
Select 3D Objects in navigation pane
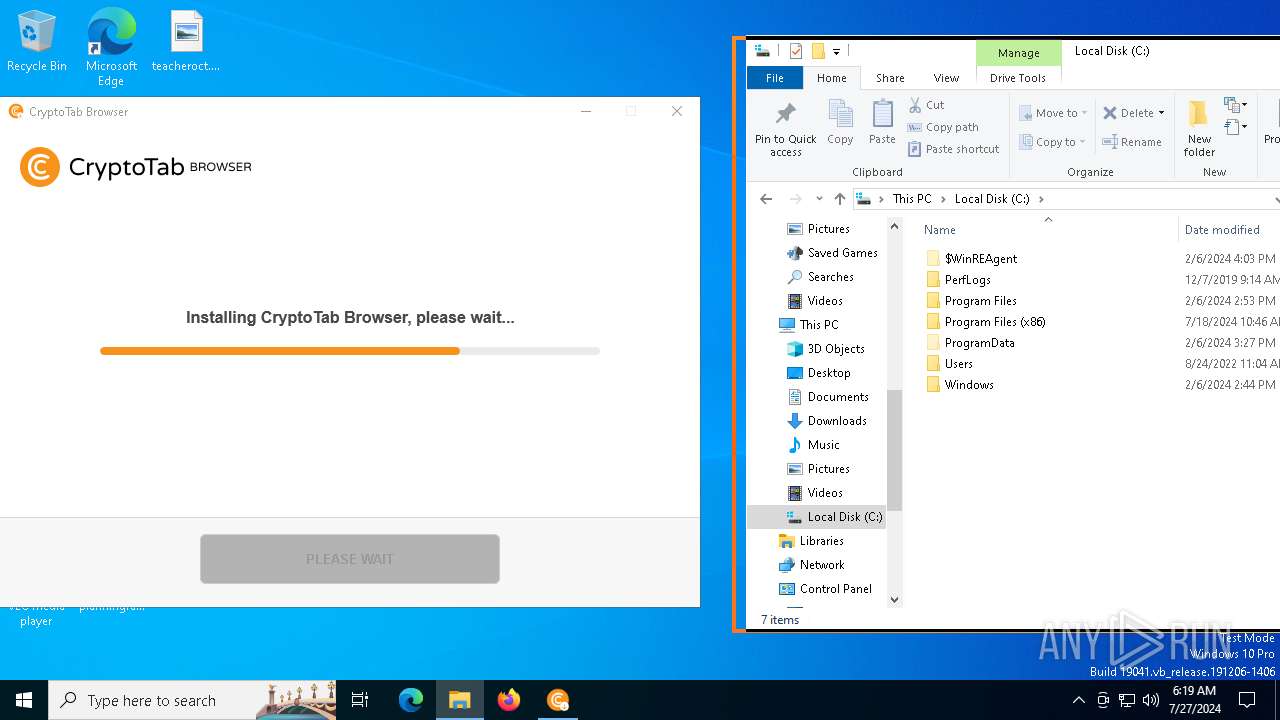click(835, 349)
